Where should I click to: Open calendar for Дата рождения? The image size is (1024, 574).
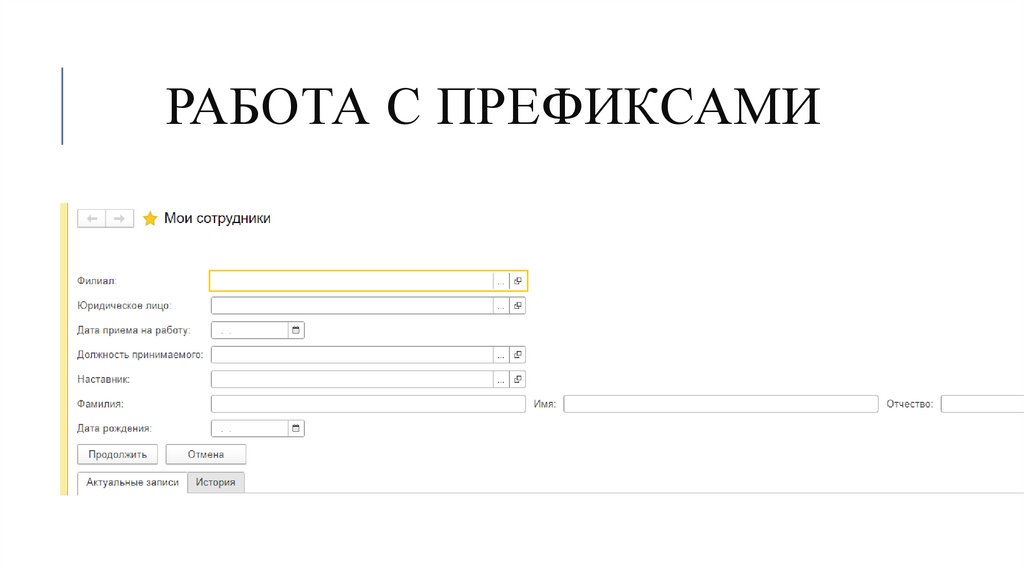click(x=296, y=428)
